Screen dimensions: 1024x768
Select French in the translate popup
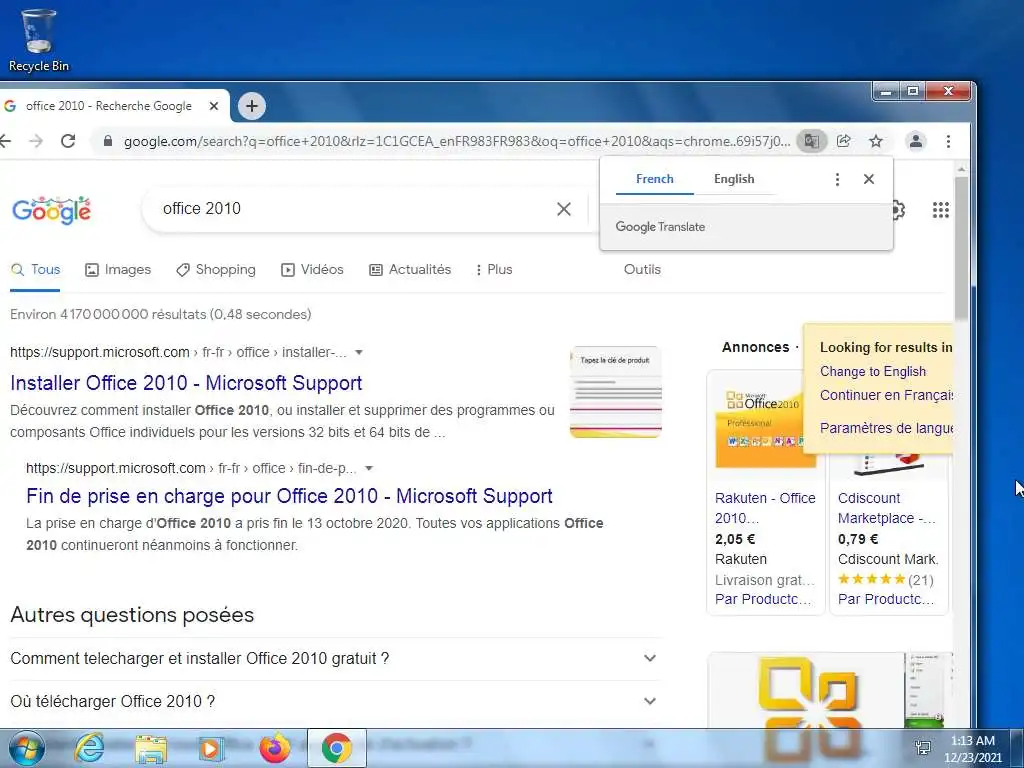(654, 179)
